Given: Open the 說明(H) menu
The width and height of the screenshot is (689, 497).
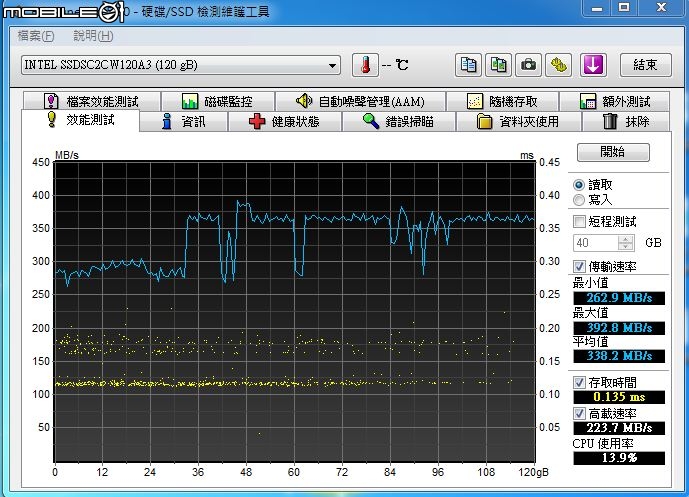Looking at the screenshot, I should click(x=93, y=36).
